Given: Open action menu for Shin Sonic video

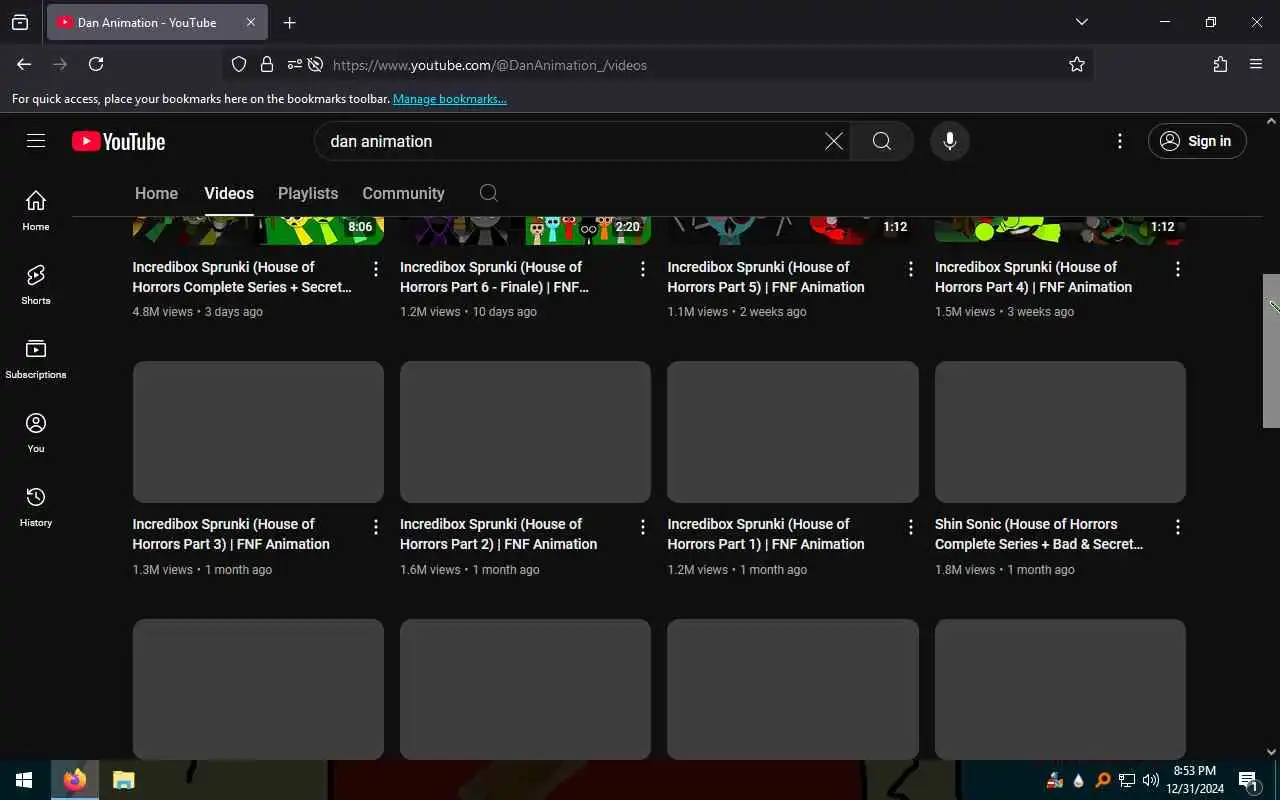Looking at the screenshot, I should click(1178, 526).
